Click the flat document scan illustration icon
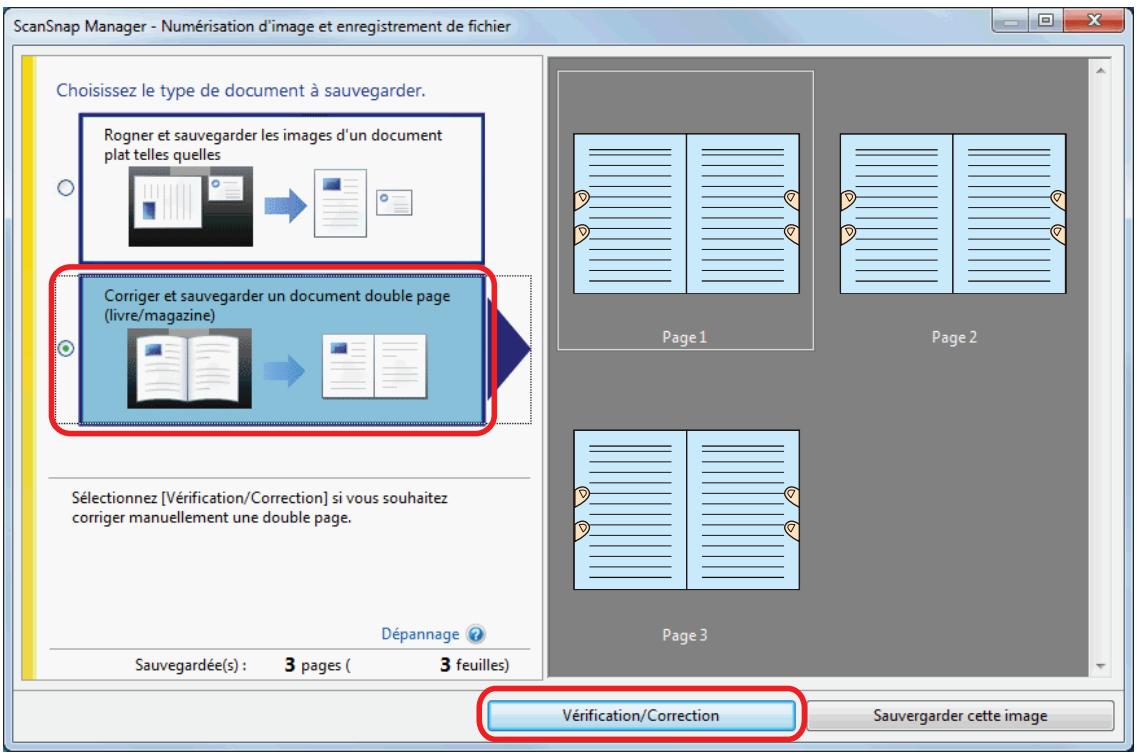 191,207
